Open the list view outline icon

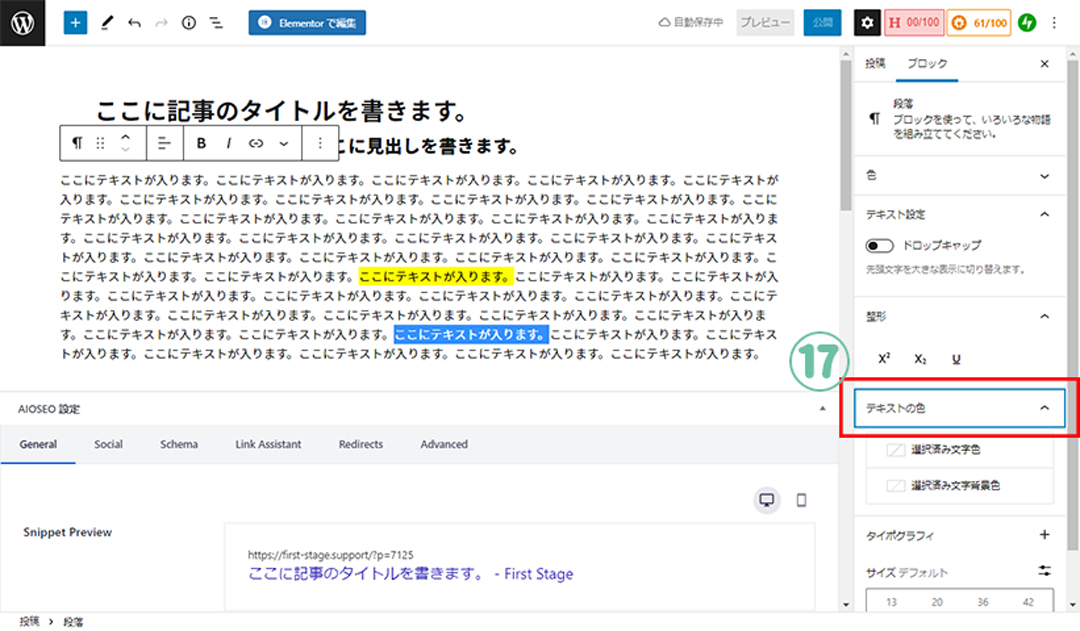click(215, 22)
